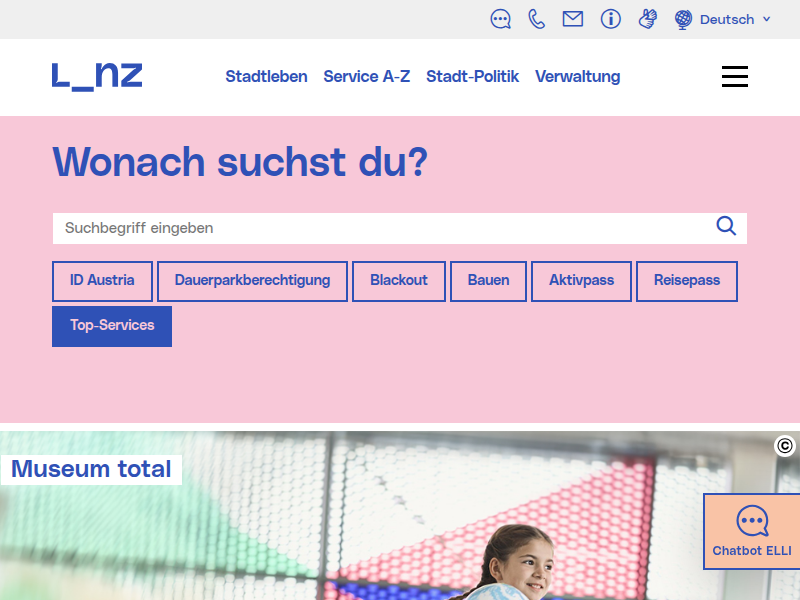Click the phone contact icon

point(537,19)
